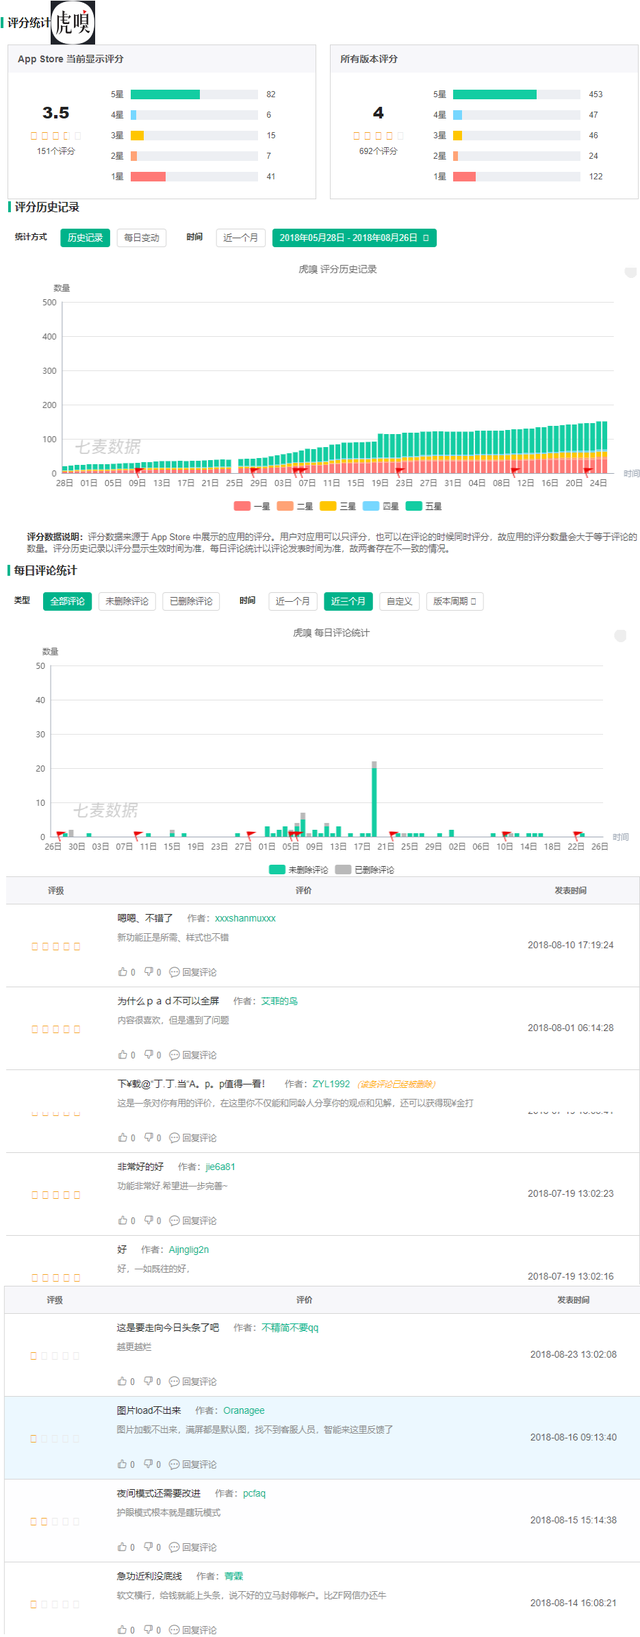
Task: Reply to the 非常好的好 review
Action: pyautogui.click(x=193, y=1221)
